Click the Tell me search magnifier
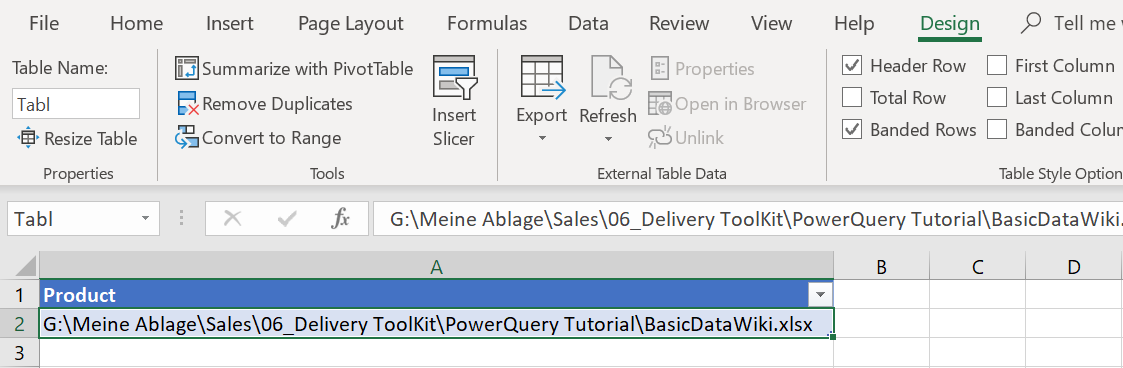 (x=1030, y=23)
